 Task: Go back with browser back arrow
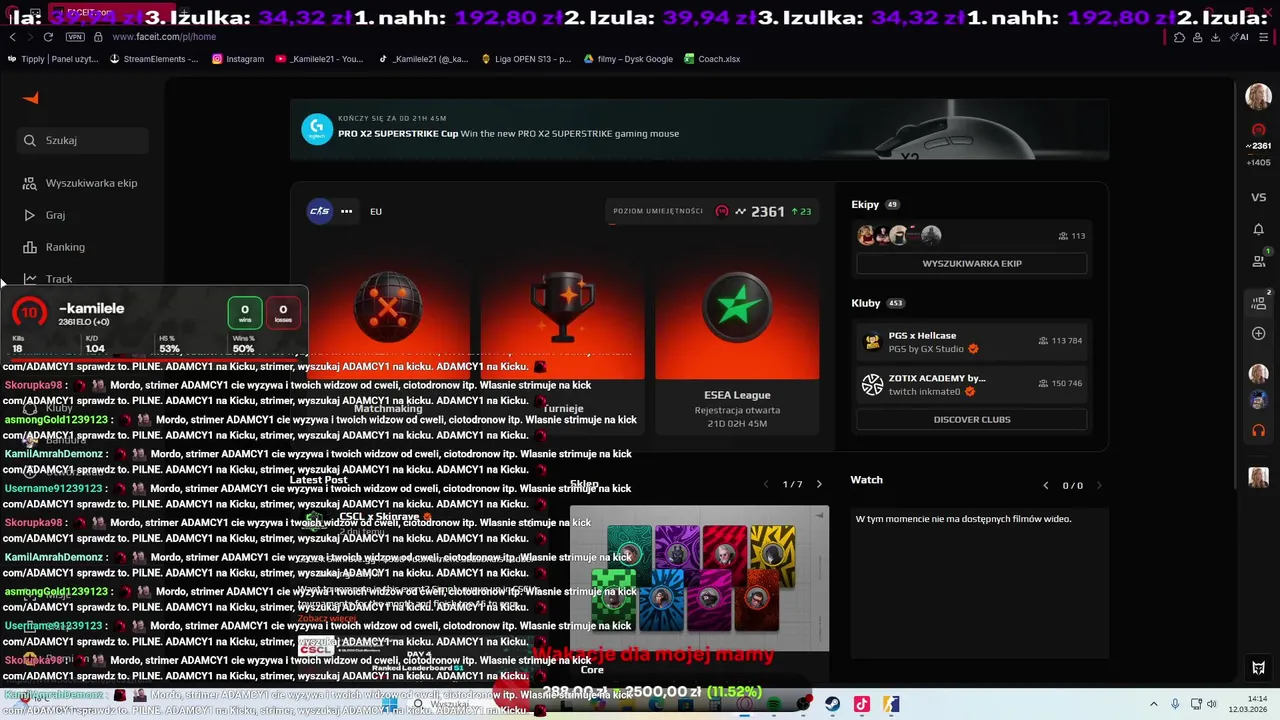[12, 37]
